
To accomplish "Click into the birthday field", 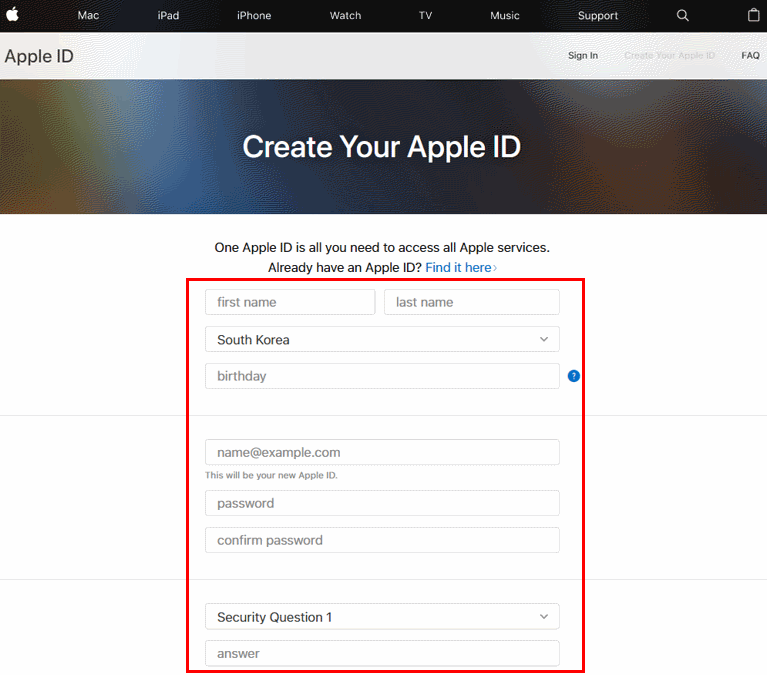I will (382, 376).
